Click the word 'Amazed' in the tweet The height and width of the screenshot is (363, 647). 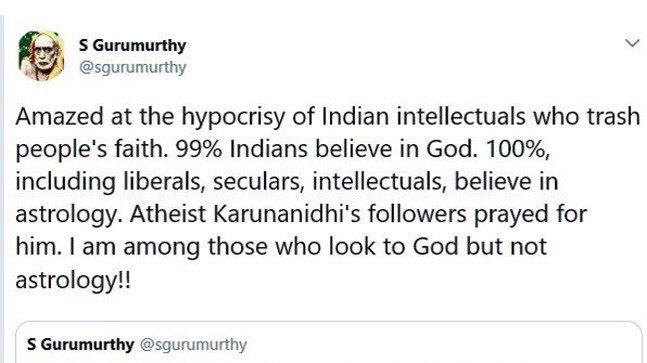59,117
